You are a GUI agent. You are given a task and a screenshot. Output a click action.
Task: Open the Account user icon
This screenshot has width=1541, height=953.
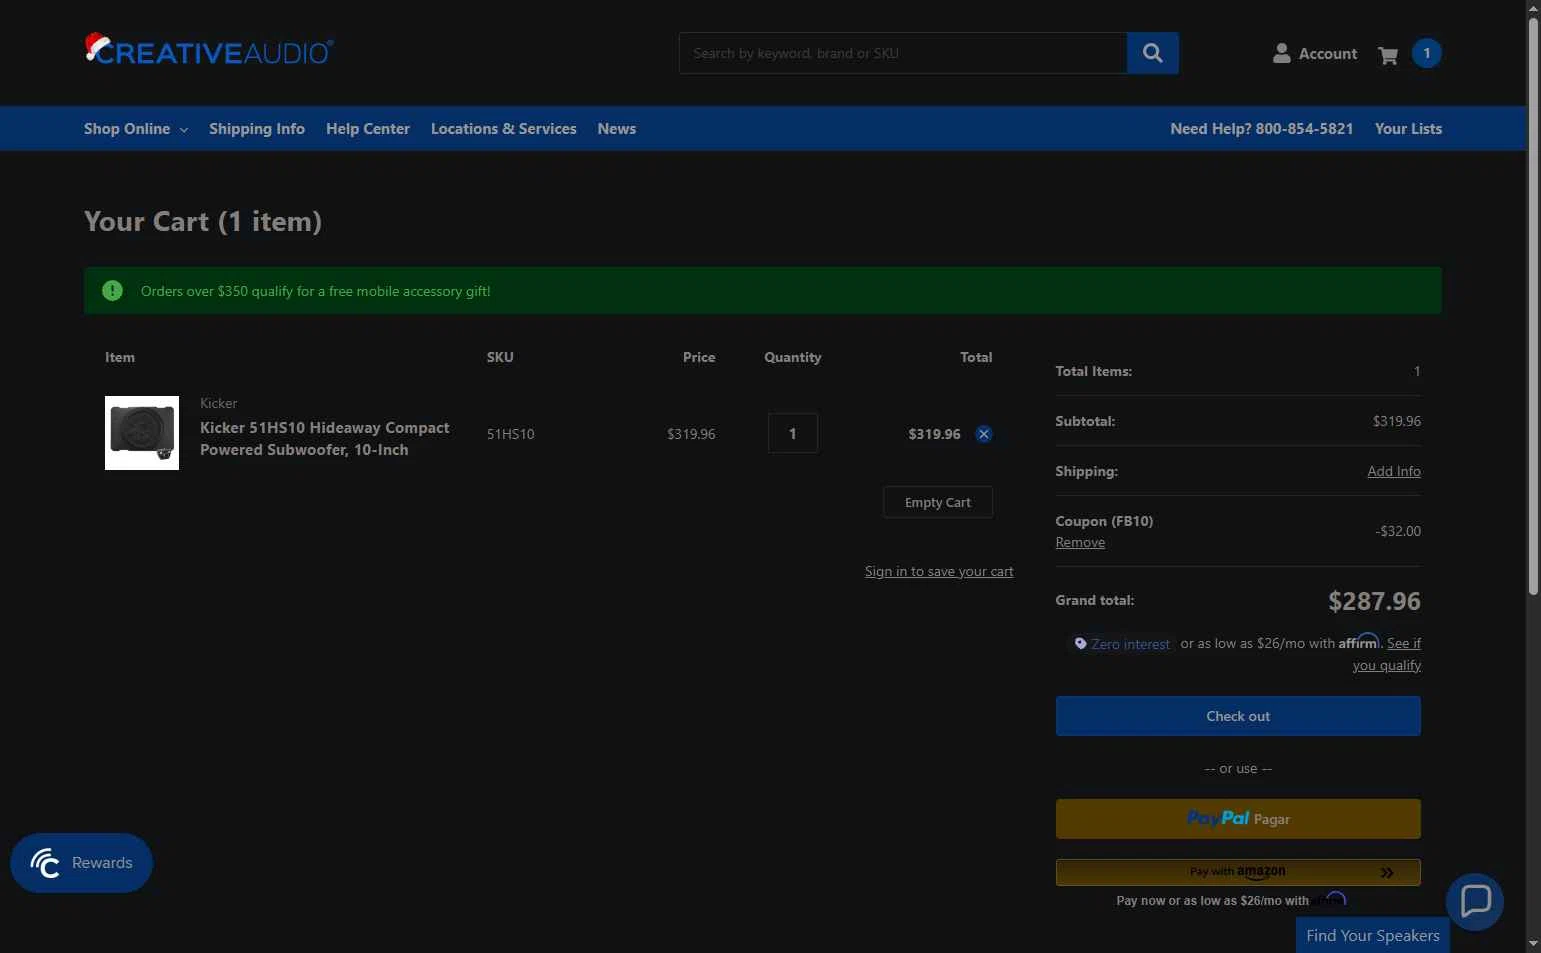coord(1281,54)
